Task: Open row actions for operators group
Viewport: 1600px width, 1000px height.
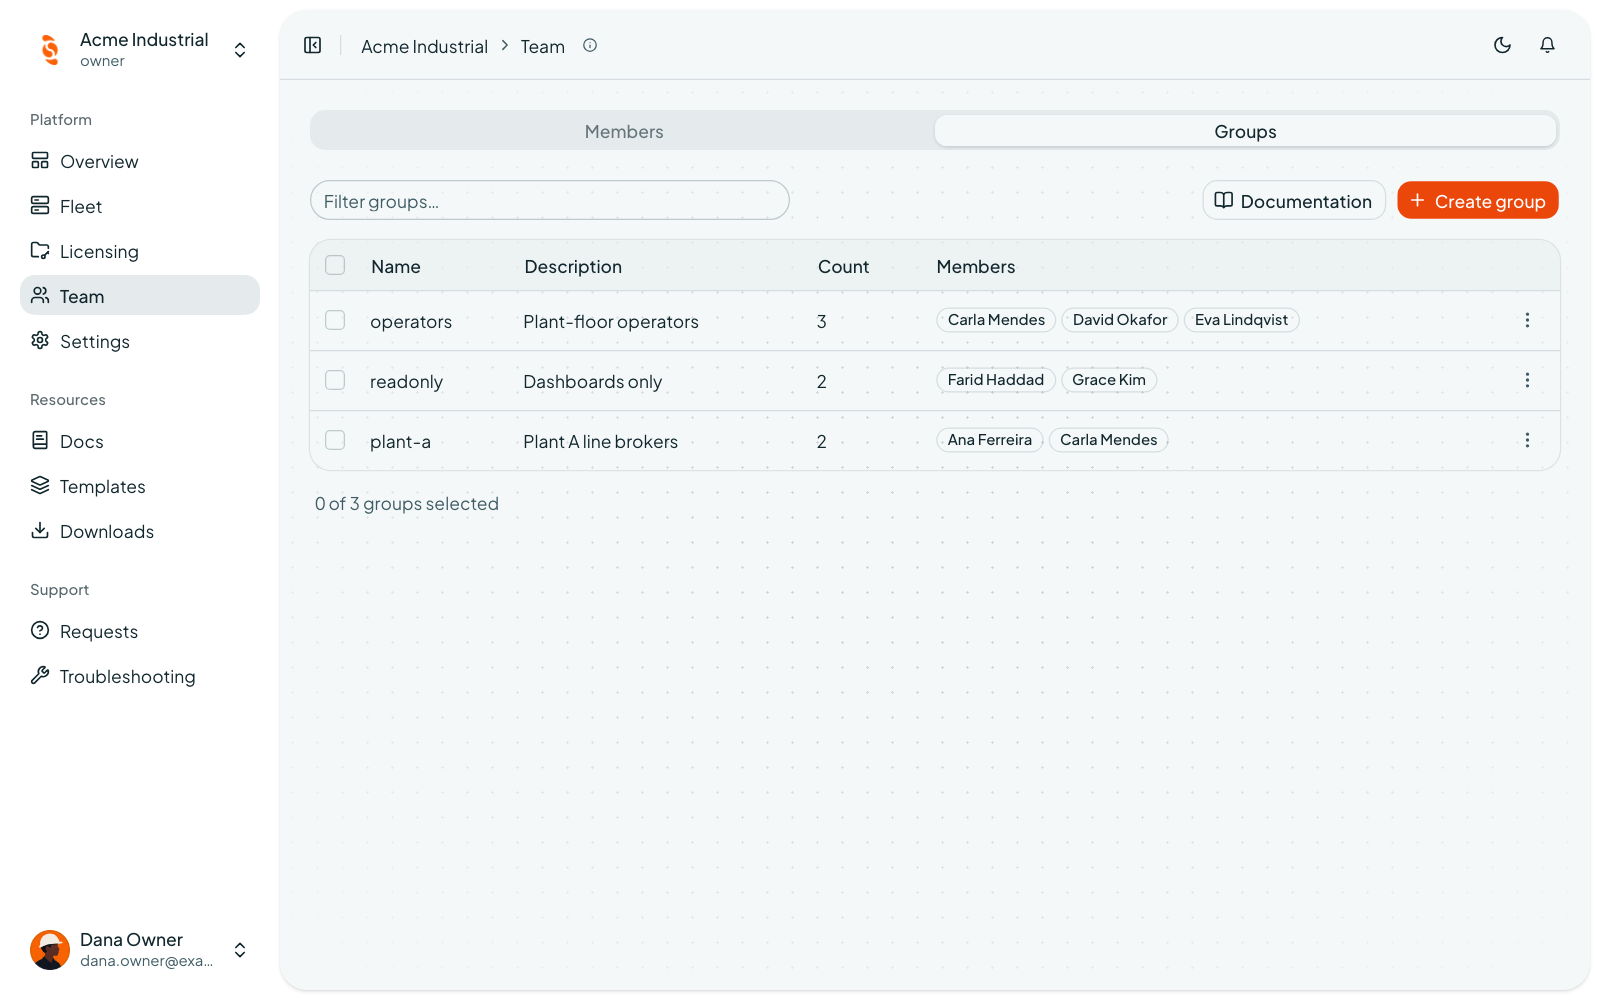Action: click(1527, 320)
